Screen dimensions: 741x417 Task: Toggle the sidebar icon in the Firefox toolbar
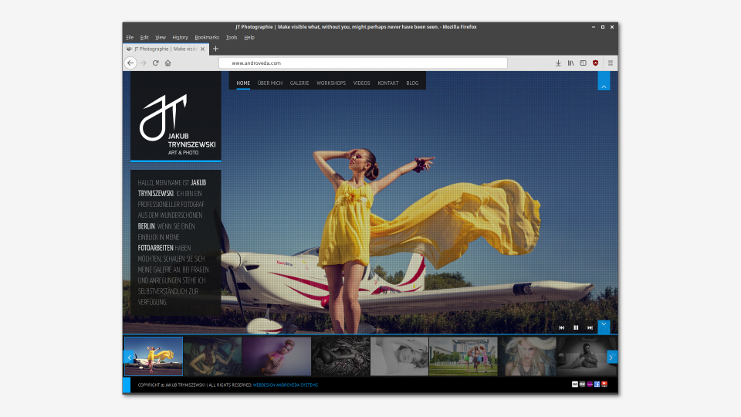point(583,63)
